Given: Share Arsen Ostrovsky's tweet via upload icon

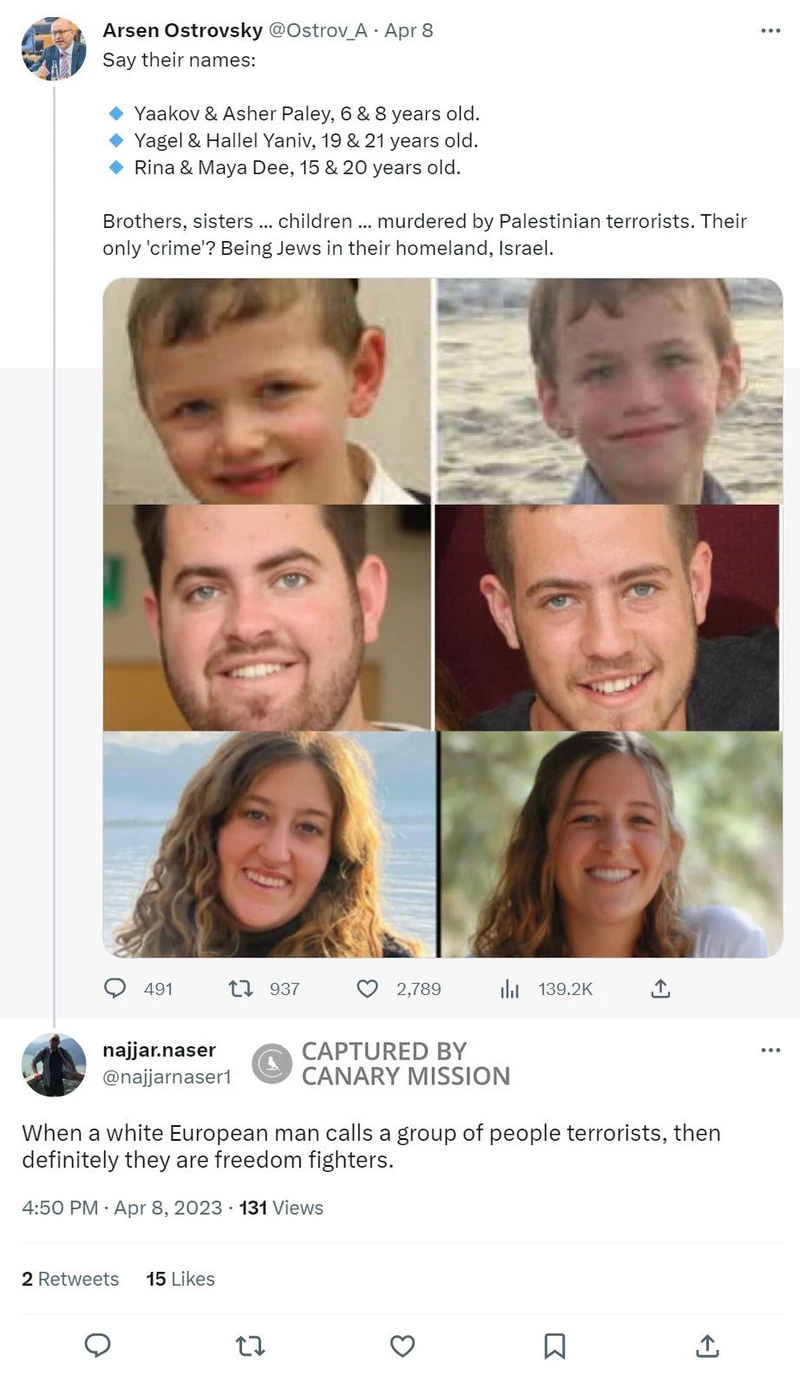Looking at the screenshot, I should 660,988.
